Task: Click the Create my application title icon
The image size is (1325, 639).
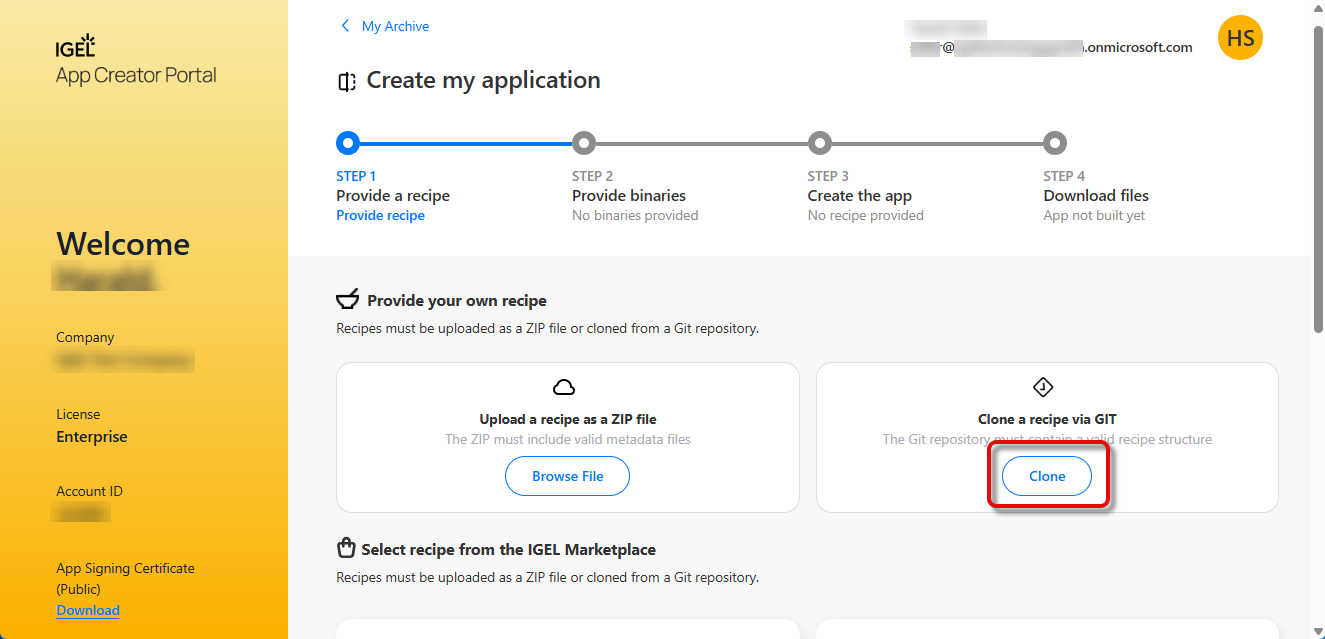Action: click(347, 82)
